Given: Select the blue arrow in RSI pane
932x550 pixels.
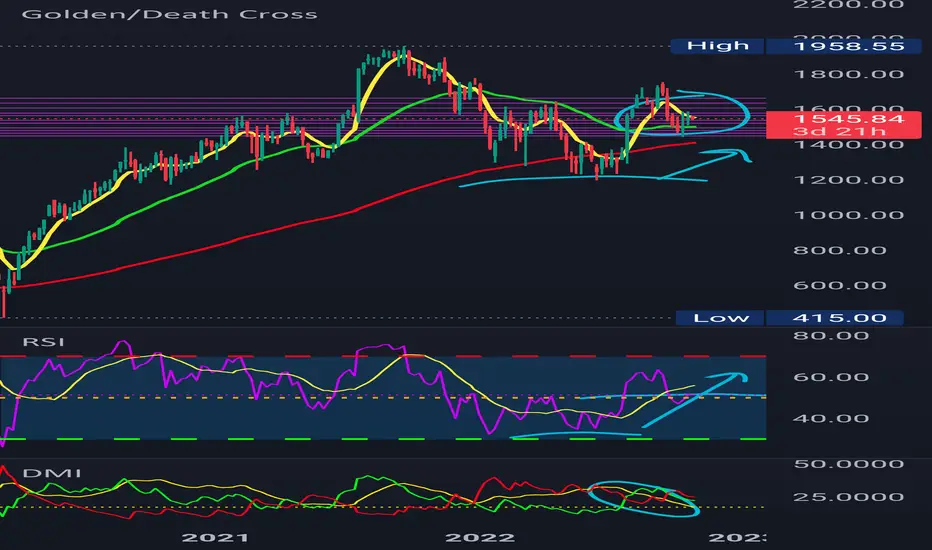Looking at the screenshot, I should [694, 400].
